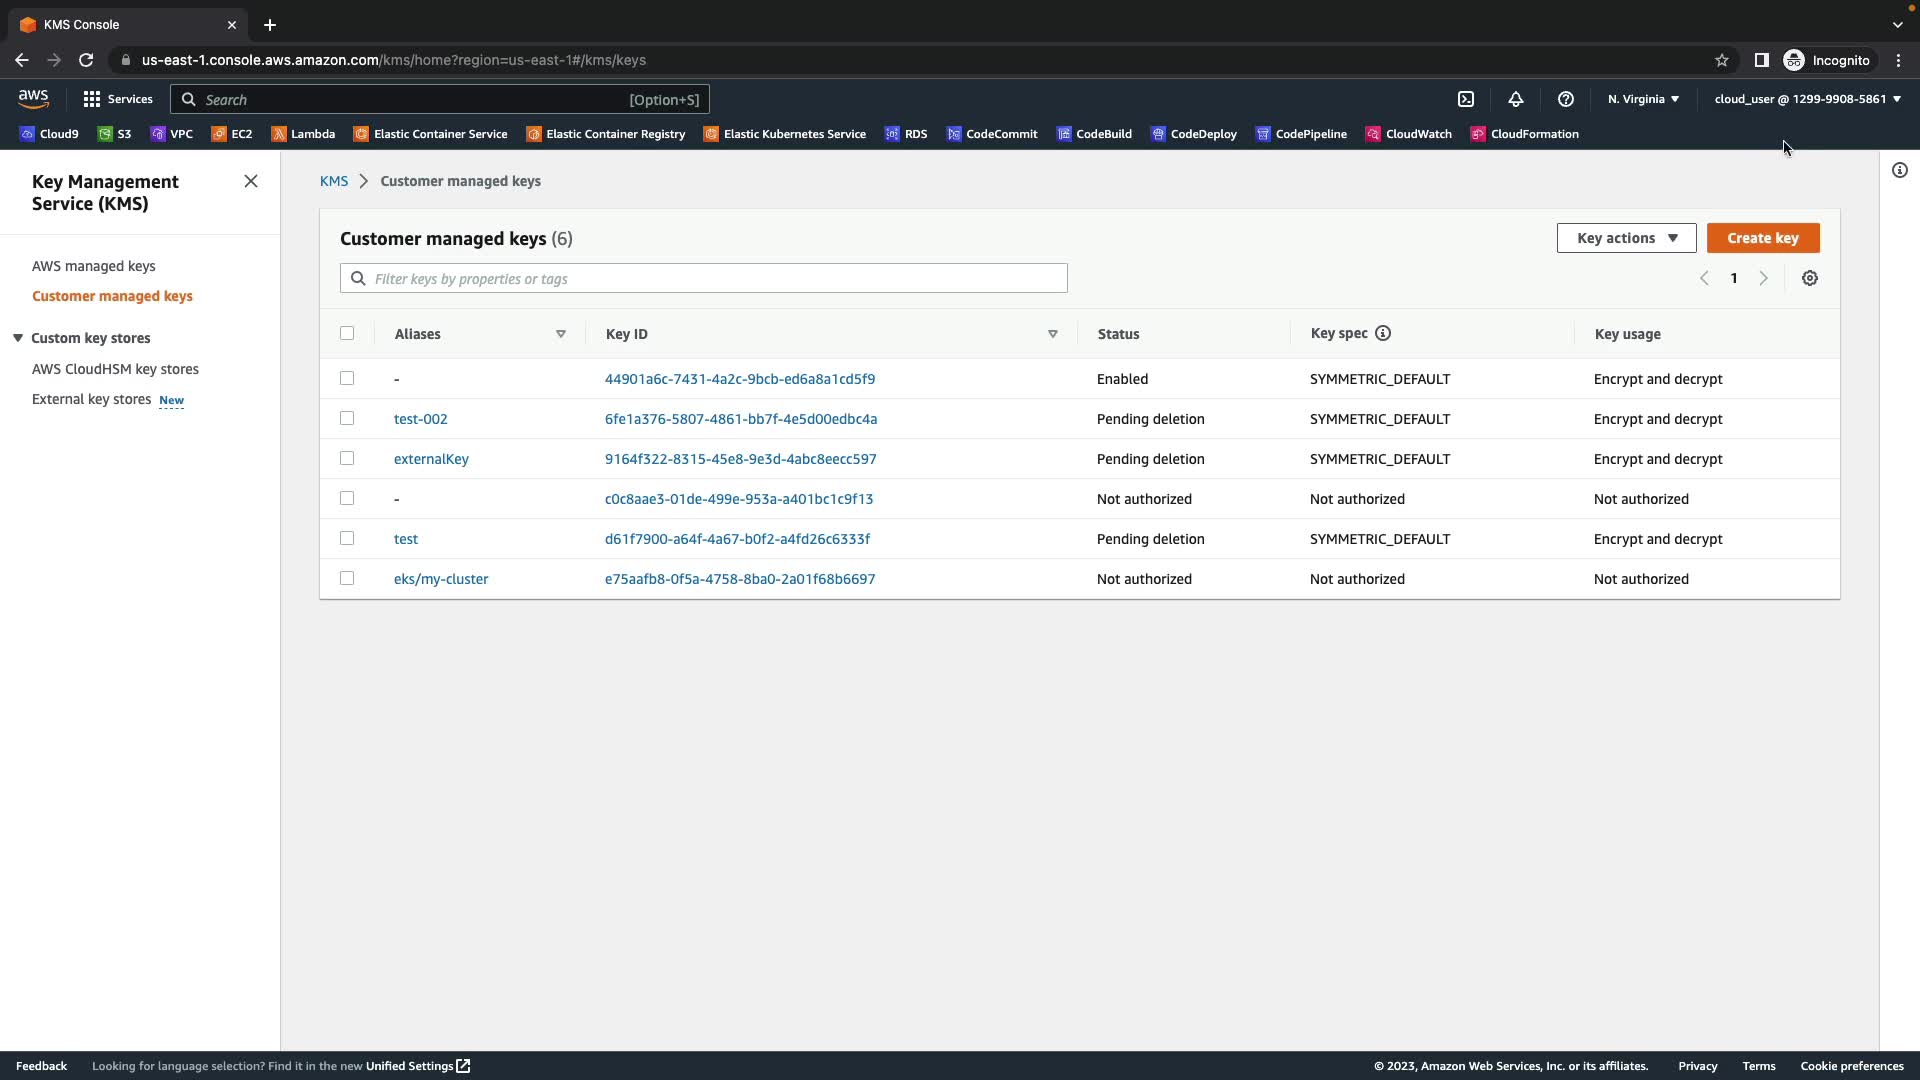
Task: Open CloudWatch from the favorites bar
Action: click(1408, 134)
